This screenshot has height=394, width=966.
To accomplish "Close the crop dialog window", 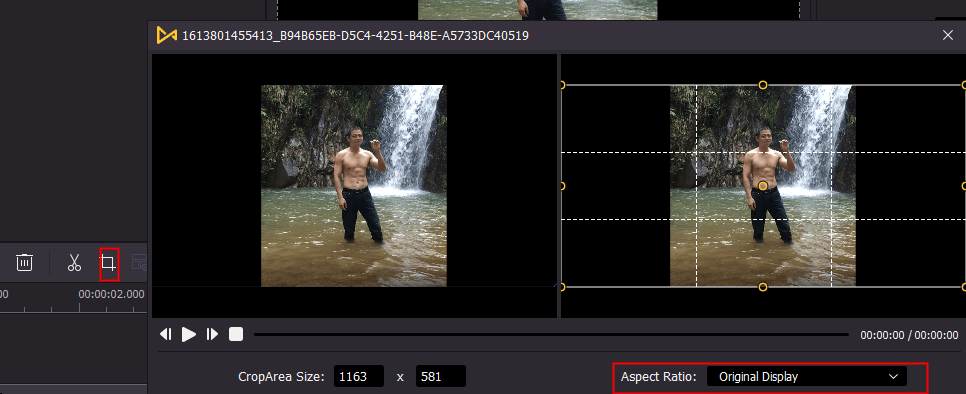I will (x=948, y=35).
